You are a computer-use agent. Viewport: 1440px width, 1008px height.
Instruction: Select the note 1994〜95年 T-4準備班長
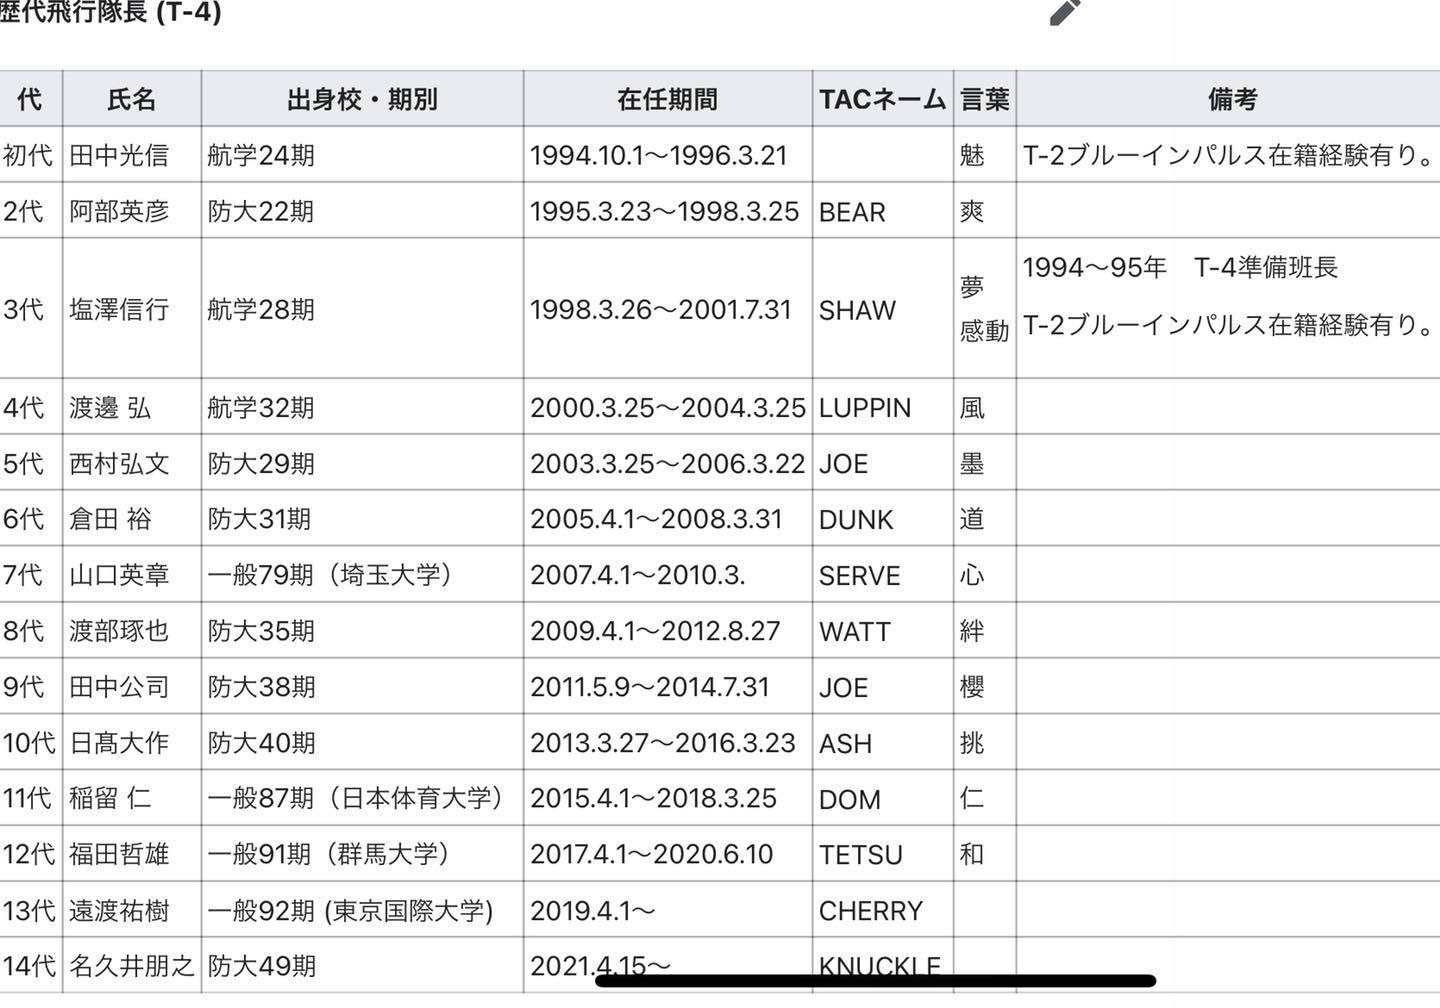click(x=1180, y=267)
